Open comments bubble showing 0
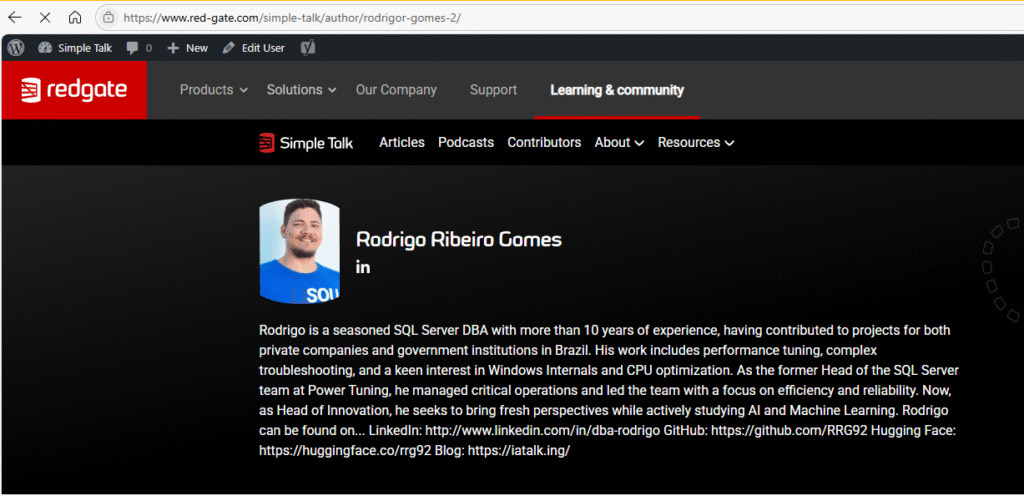1024x496 pixels. pos(139,48)
